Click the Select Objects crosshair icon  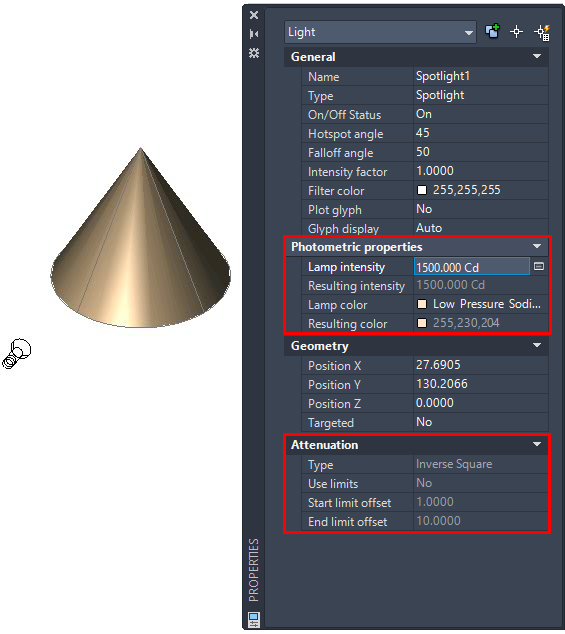point(516,32)
